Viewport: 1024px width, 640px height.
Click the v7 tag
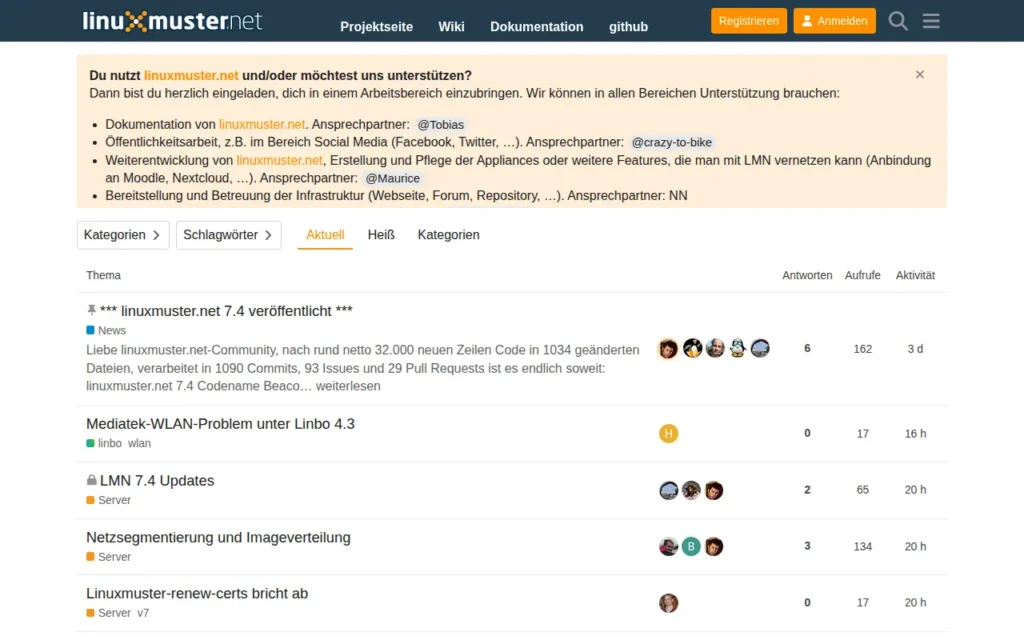(143, 613)
